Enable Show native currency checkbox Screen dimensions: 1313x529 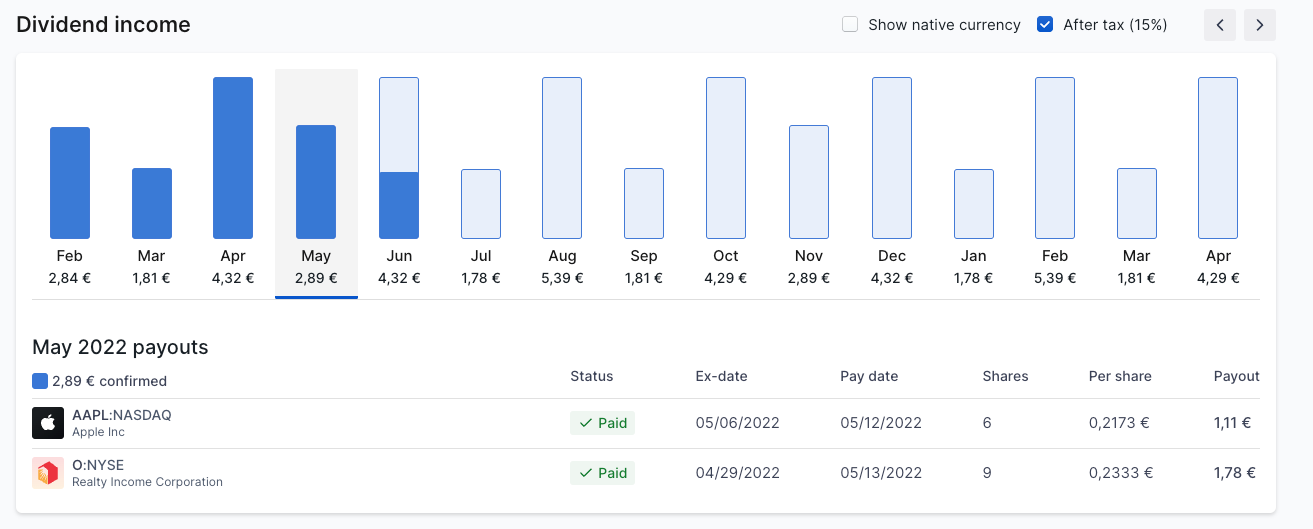tap(850, 25)
